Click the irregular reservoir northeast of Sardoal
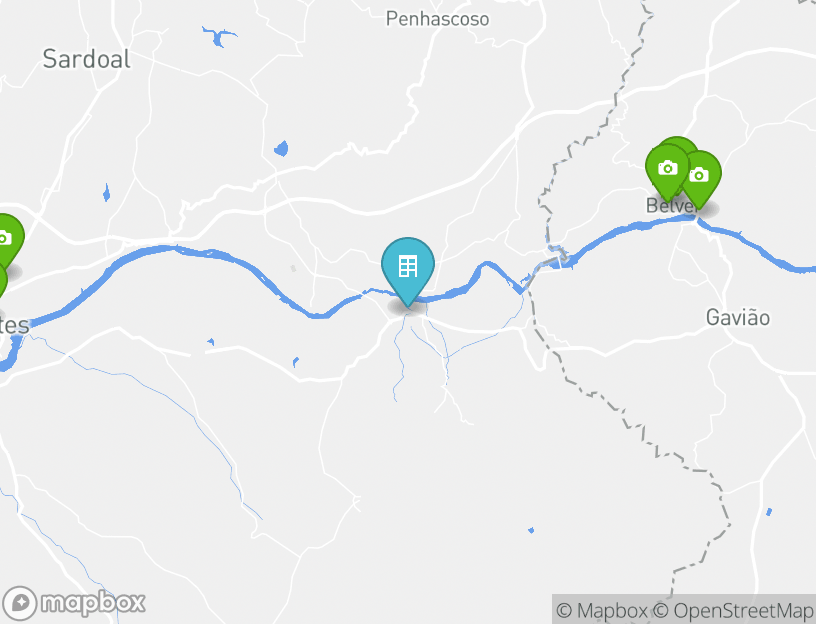Image resolution: width=816 pixels, height=624 pixels. 219,36
